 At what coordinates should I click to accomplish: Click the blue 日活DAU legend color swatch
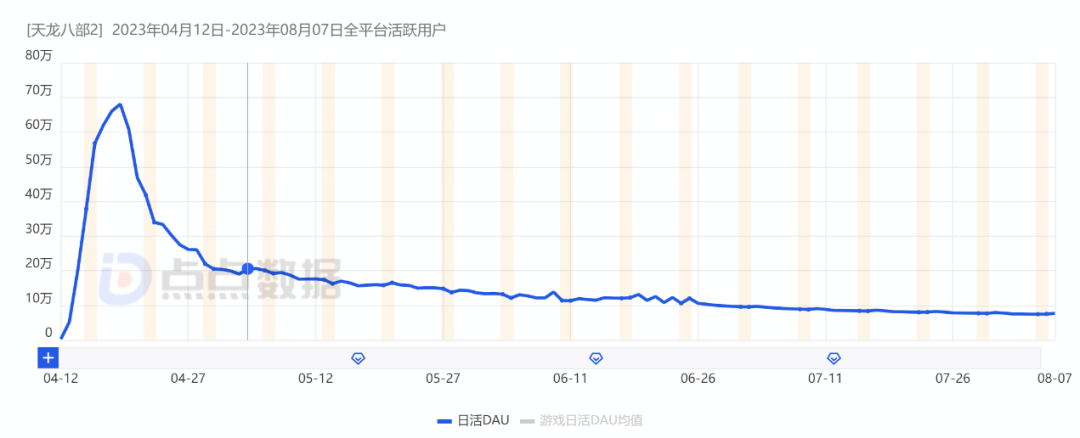pos(445,421)
